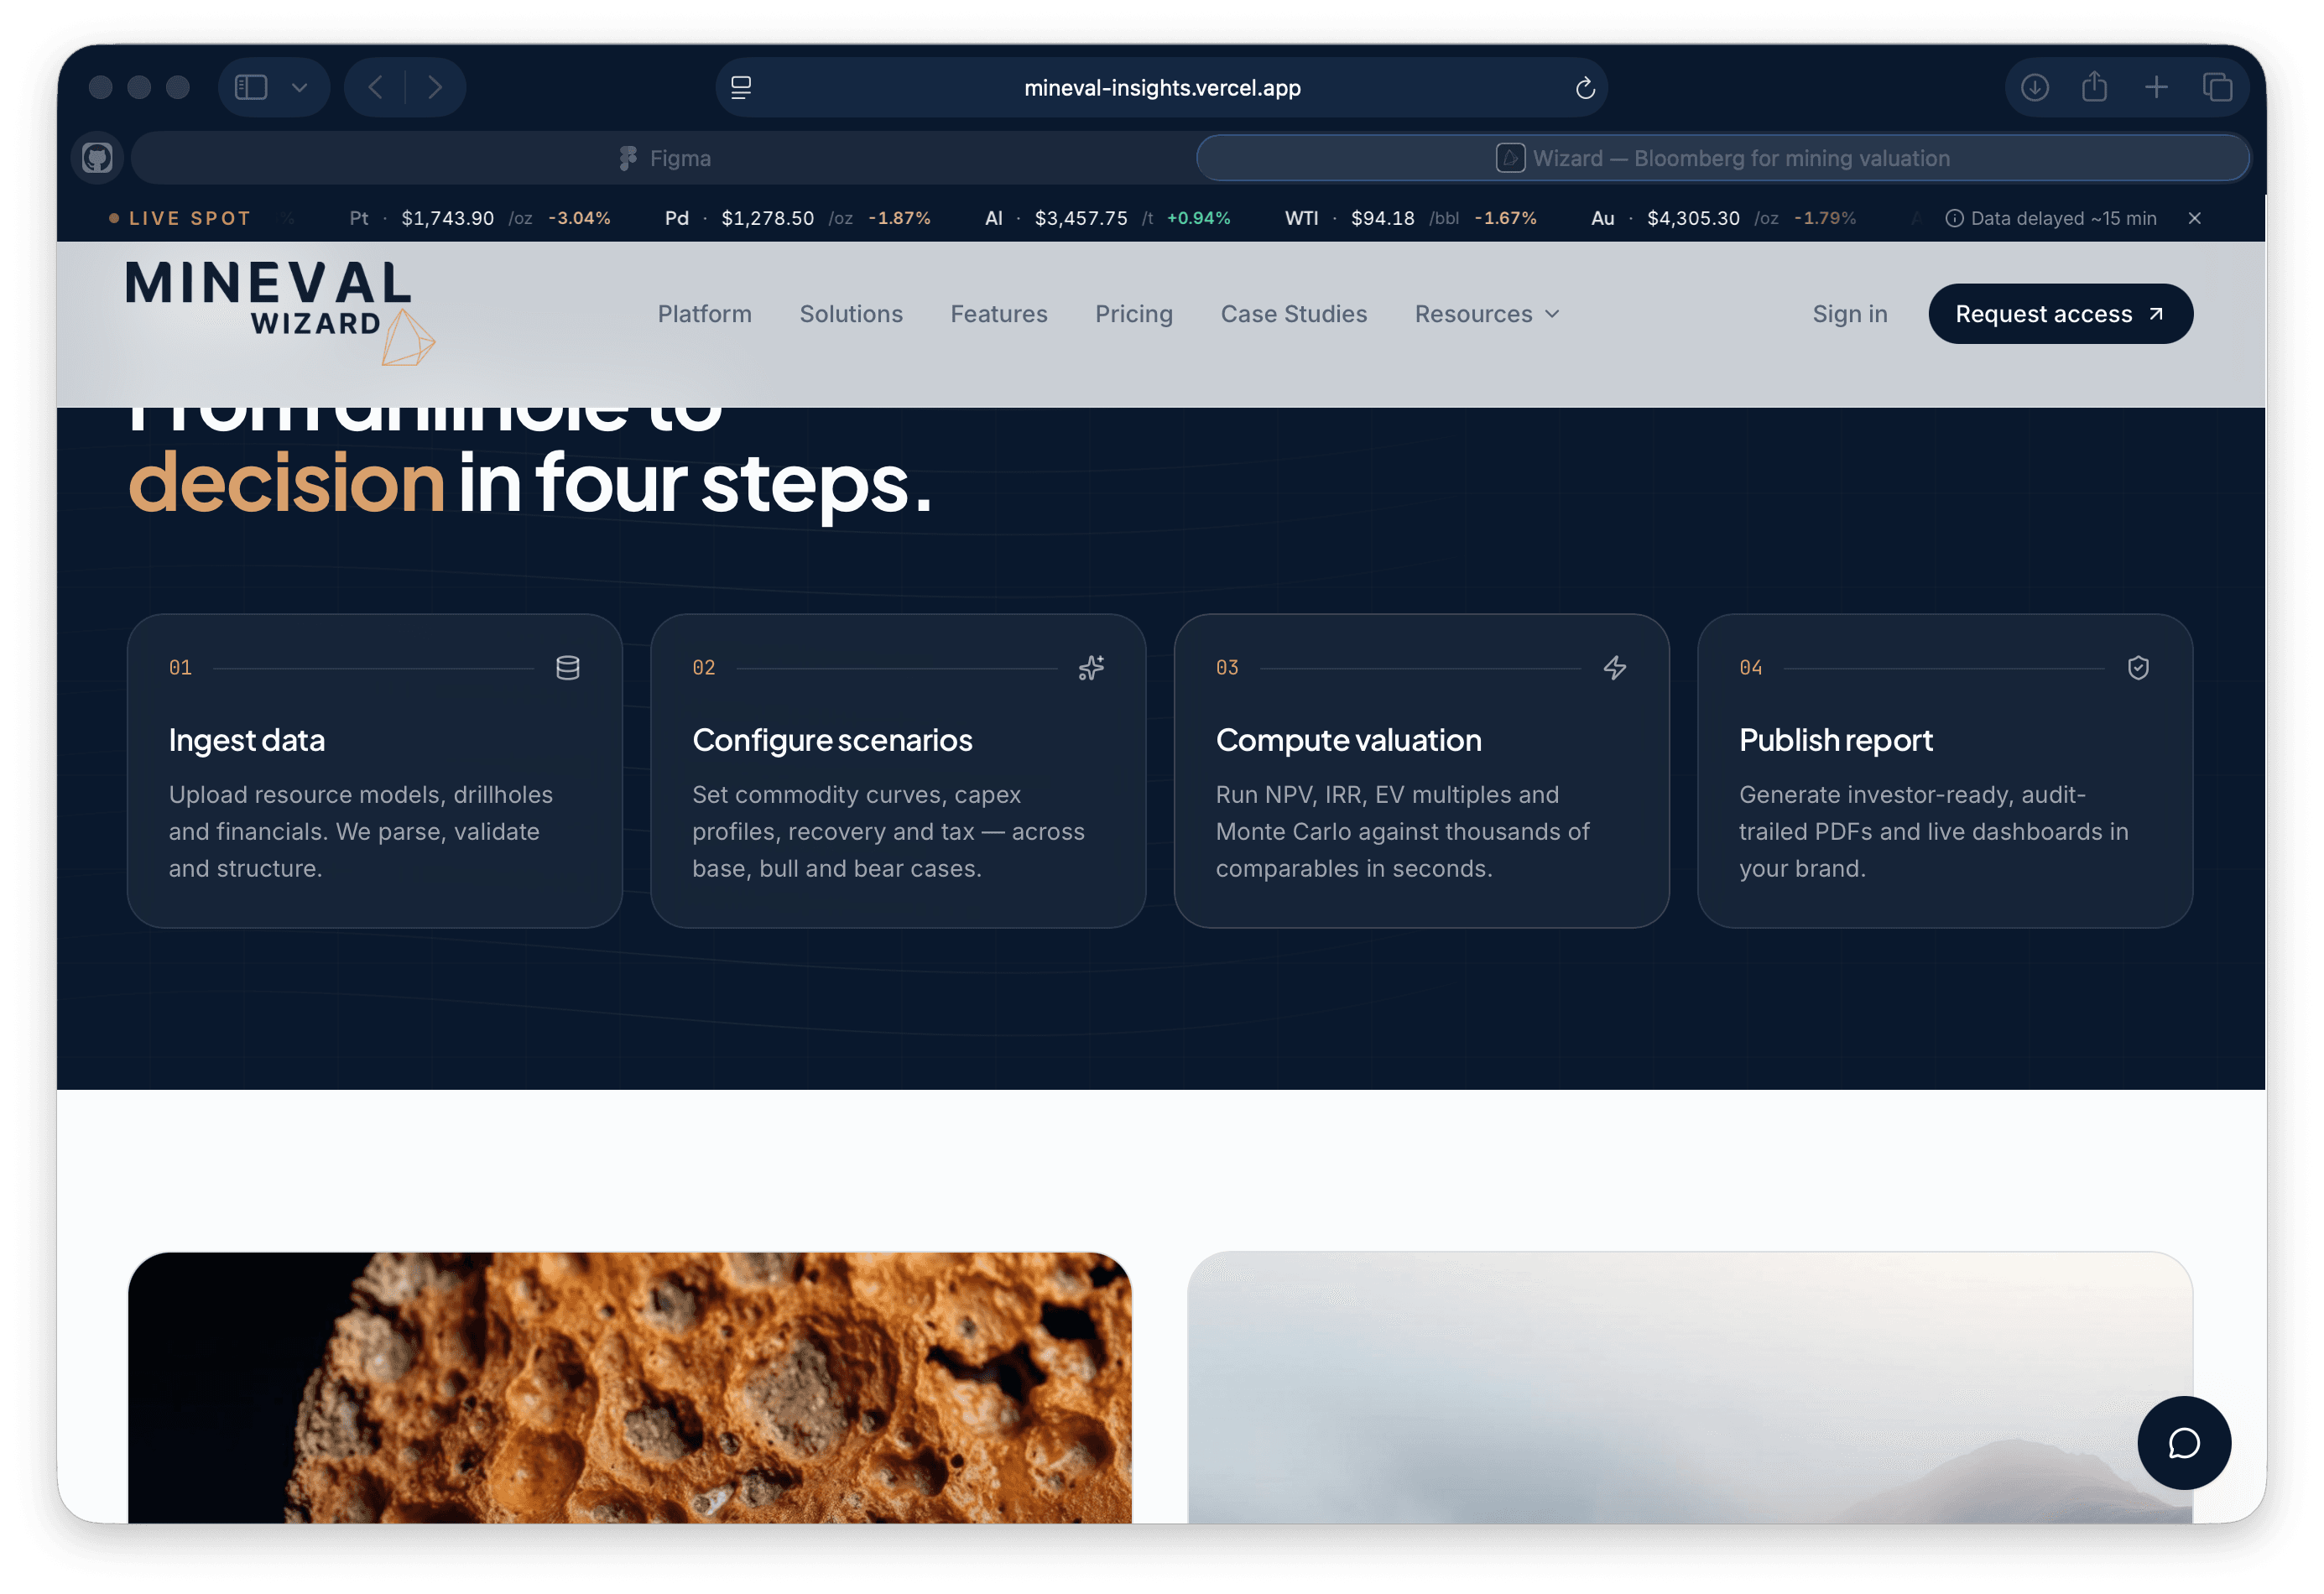
Task: Go forward with the forward arrow
Action: pyautogui.click(x=435, y=88)
